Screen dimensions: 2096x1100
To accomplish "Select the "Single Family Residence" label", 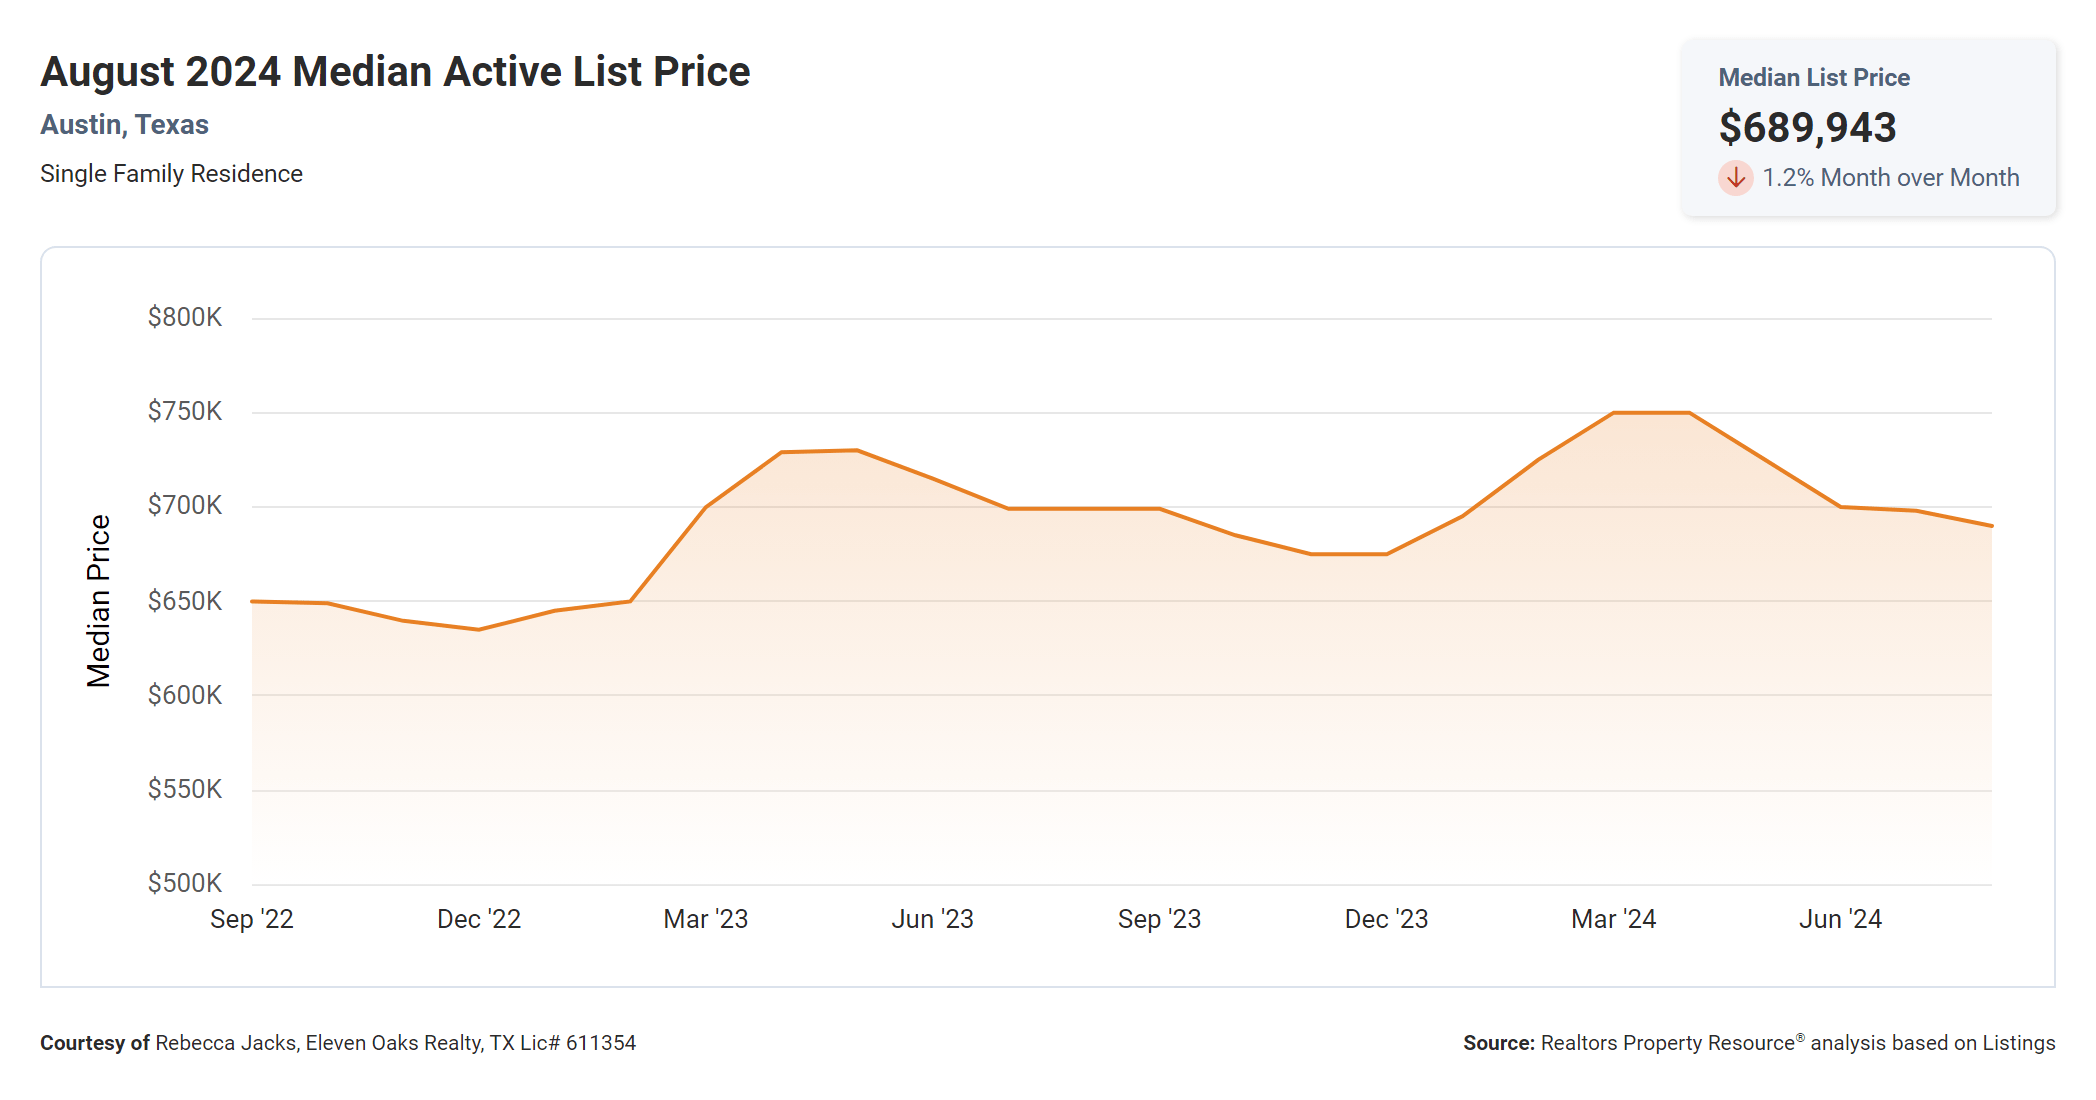I will 171,174.
